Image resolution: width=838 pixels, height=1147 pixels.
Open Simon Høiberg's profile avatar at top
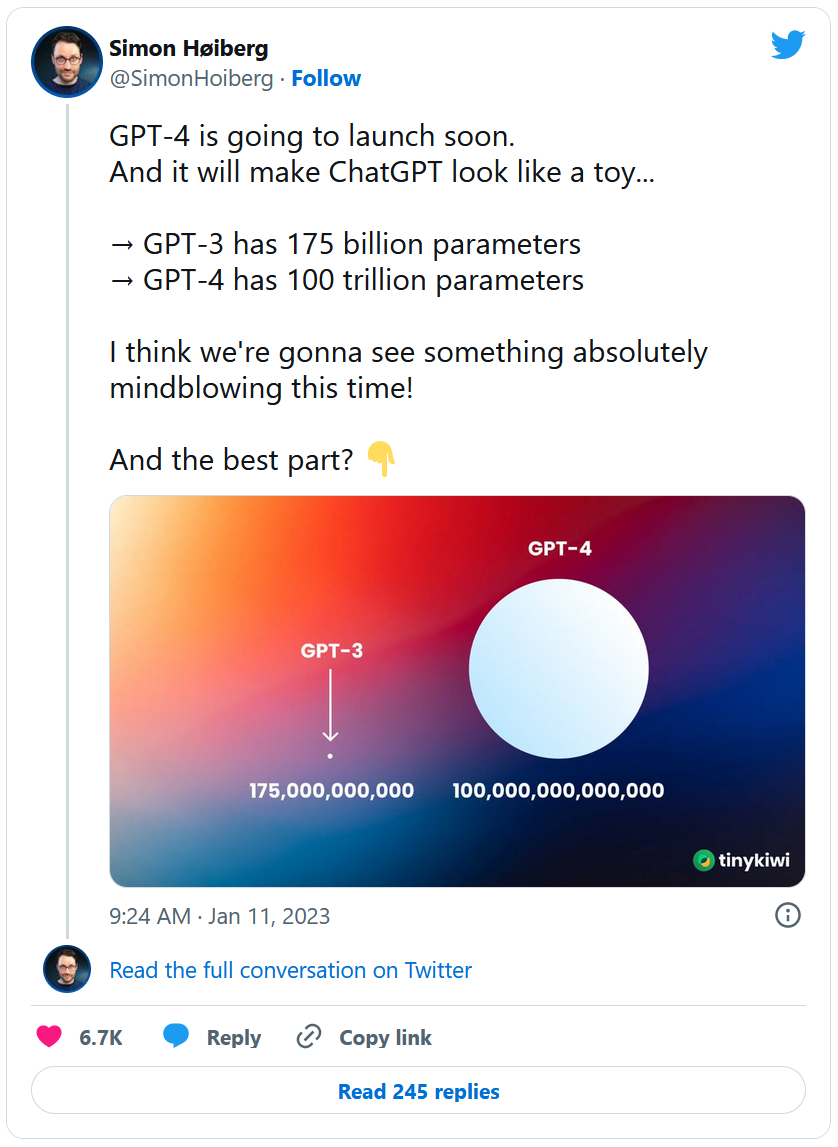click(68, 62)
